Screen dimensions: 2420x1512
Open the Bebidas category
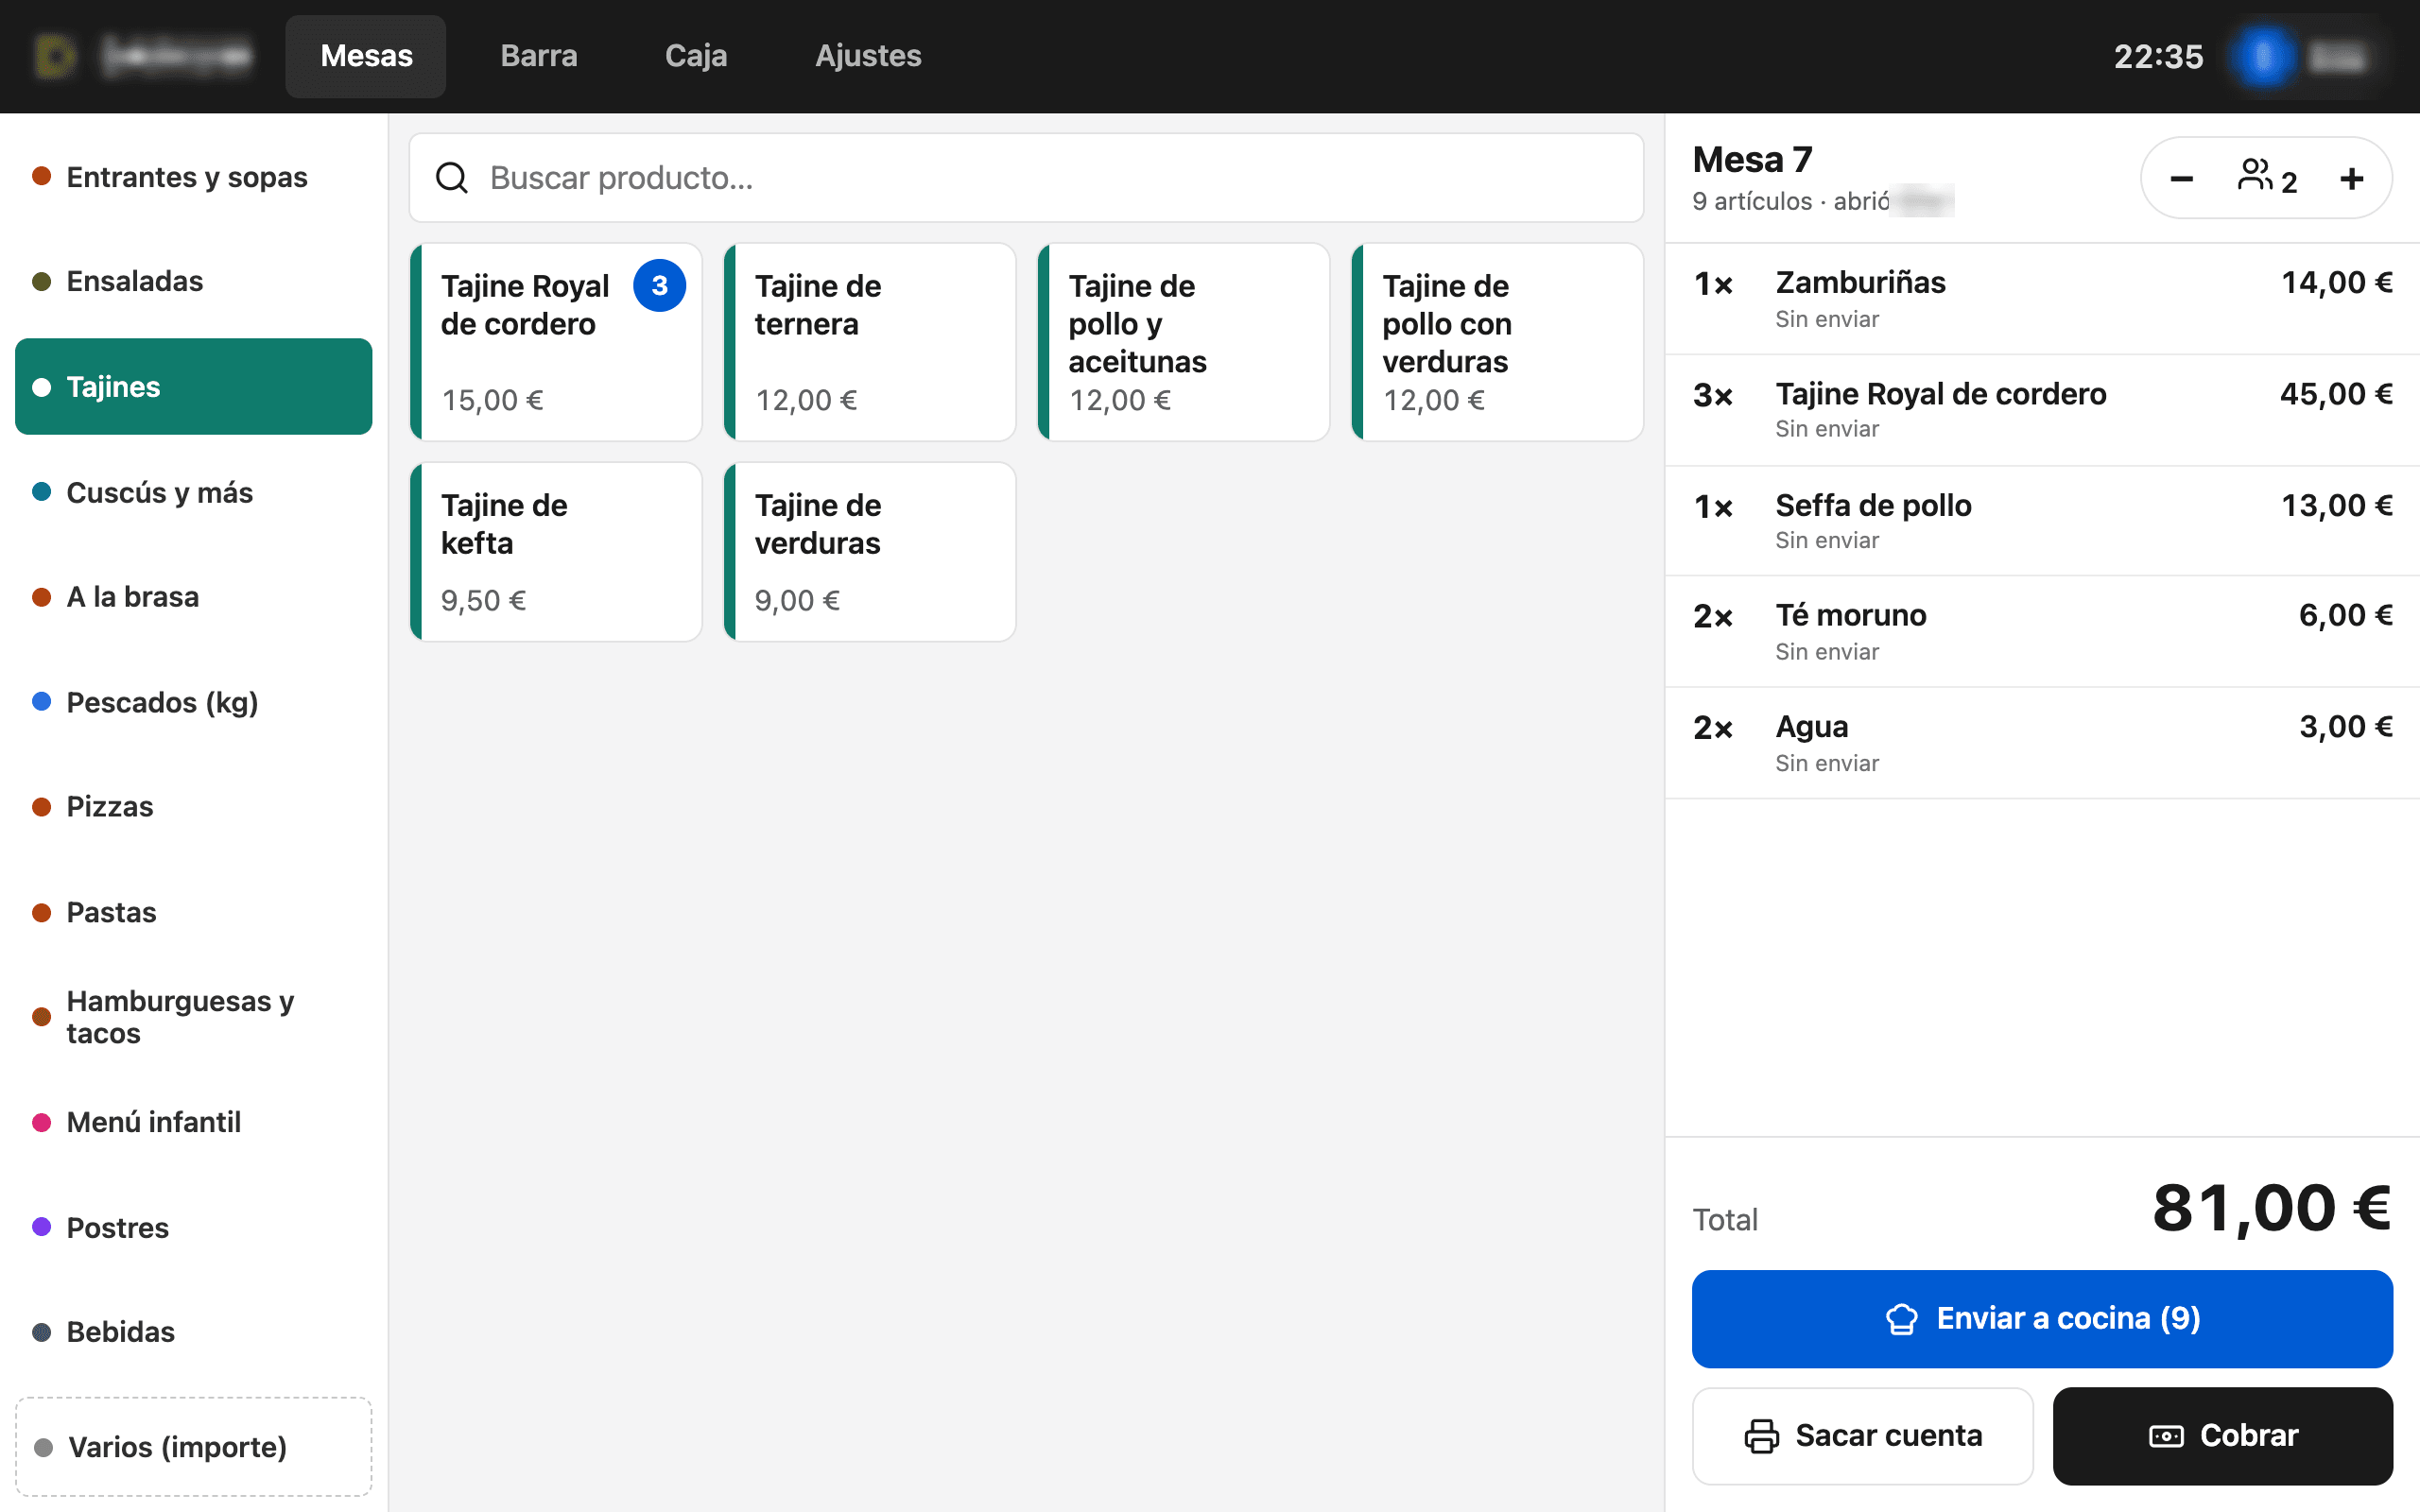(x=194, y=1332)
